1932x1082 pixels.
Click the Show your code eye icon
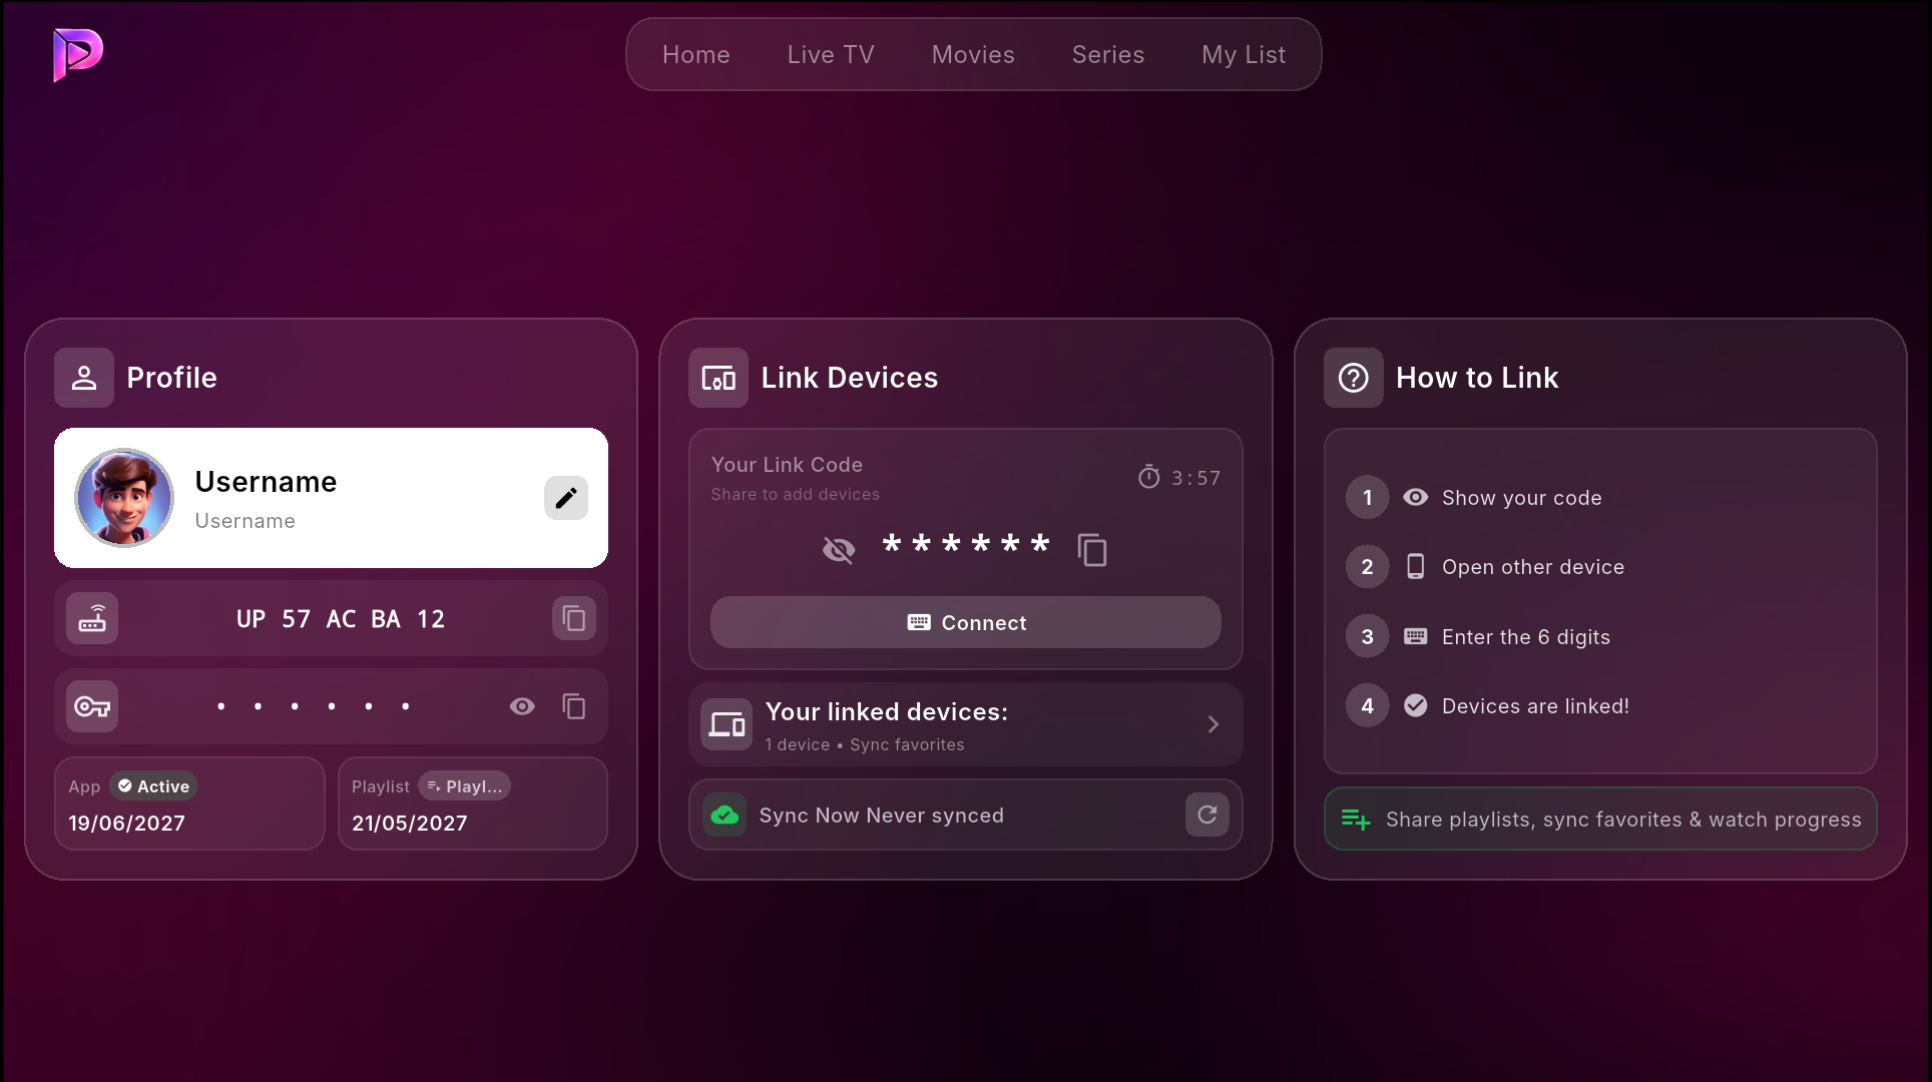(1415, 497)
